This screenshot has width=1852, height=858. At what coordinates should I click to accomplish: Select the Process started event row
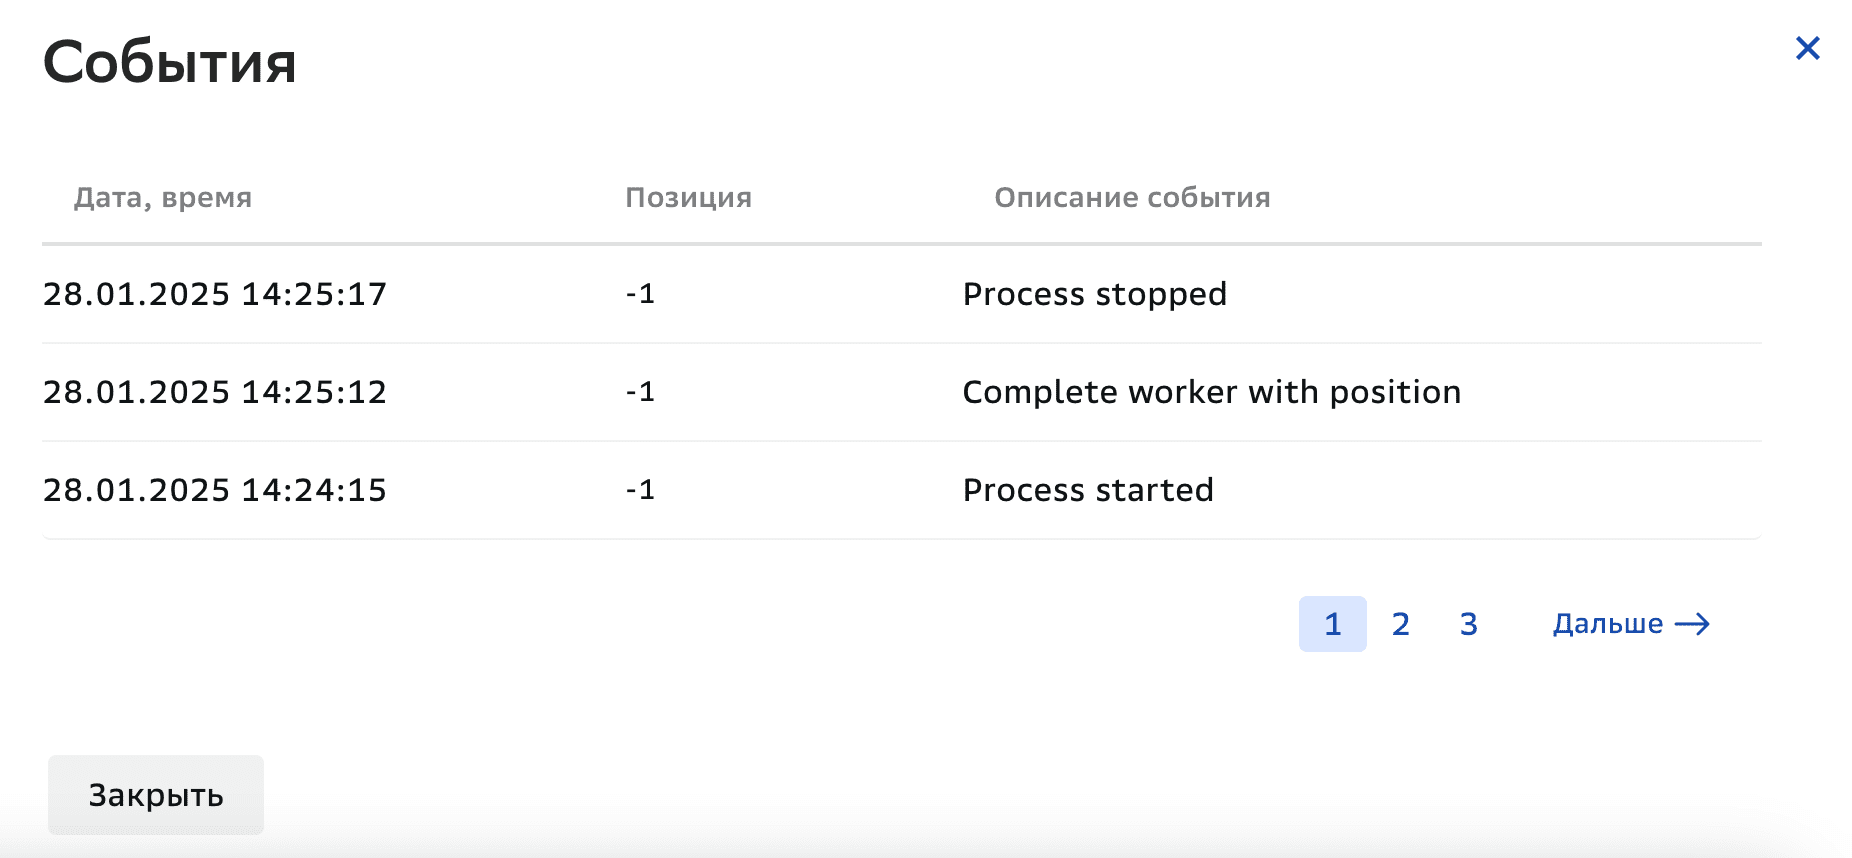point(900,490)
